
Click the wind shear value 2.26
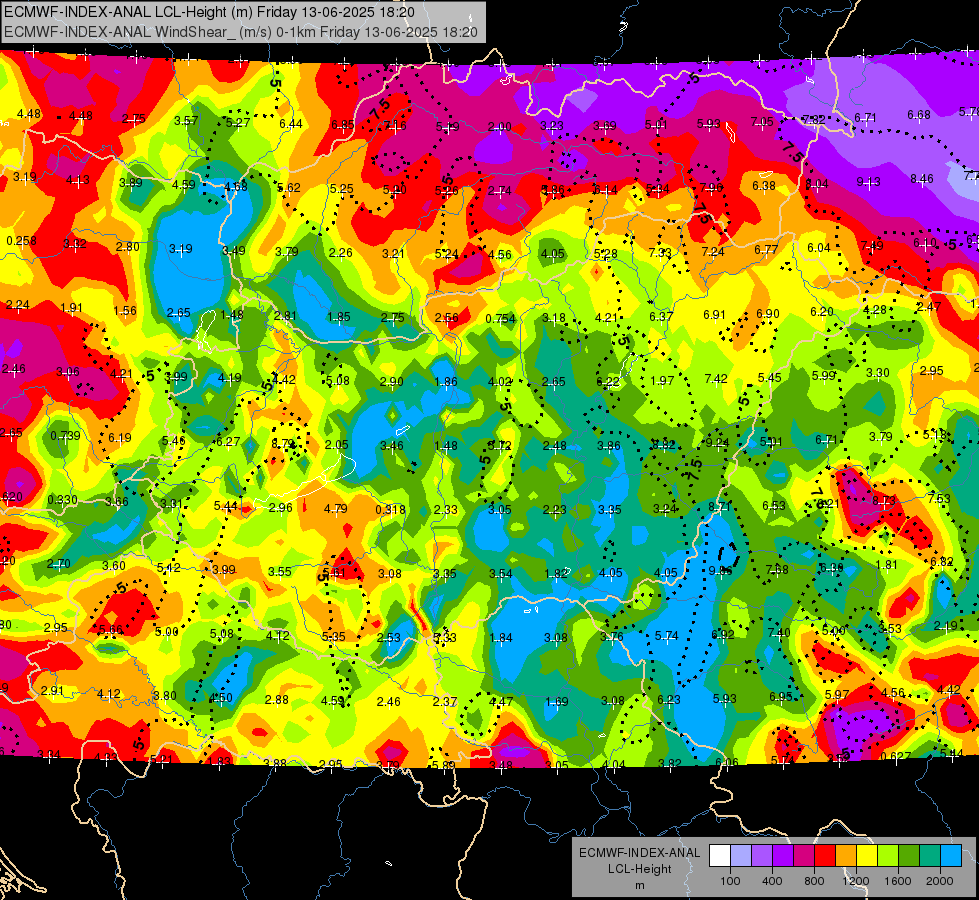click(x=340, y=253)
